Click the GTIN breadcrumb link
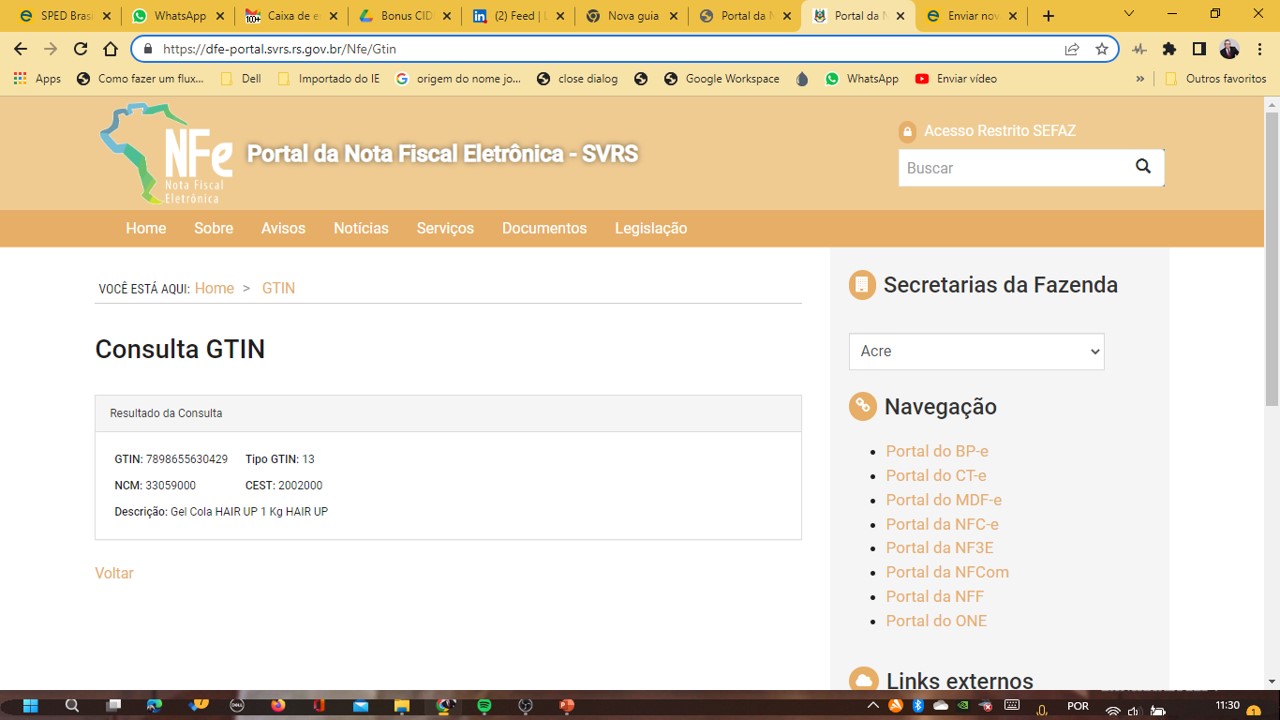This screenshot has width=1280, height=720. [278, 288]
